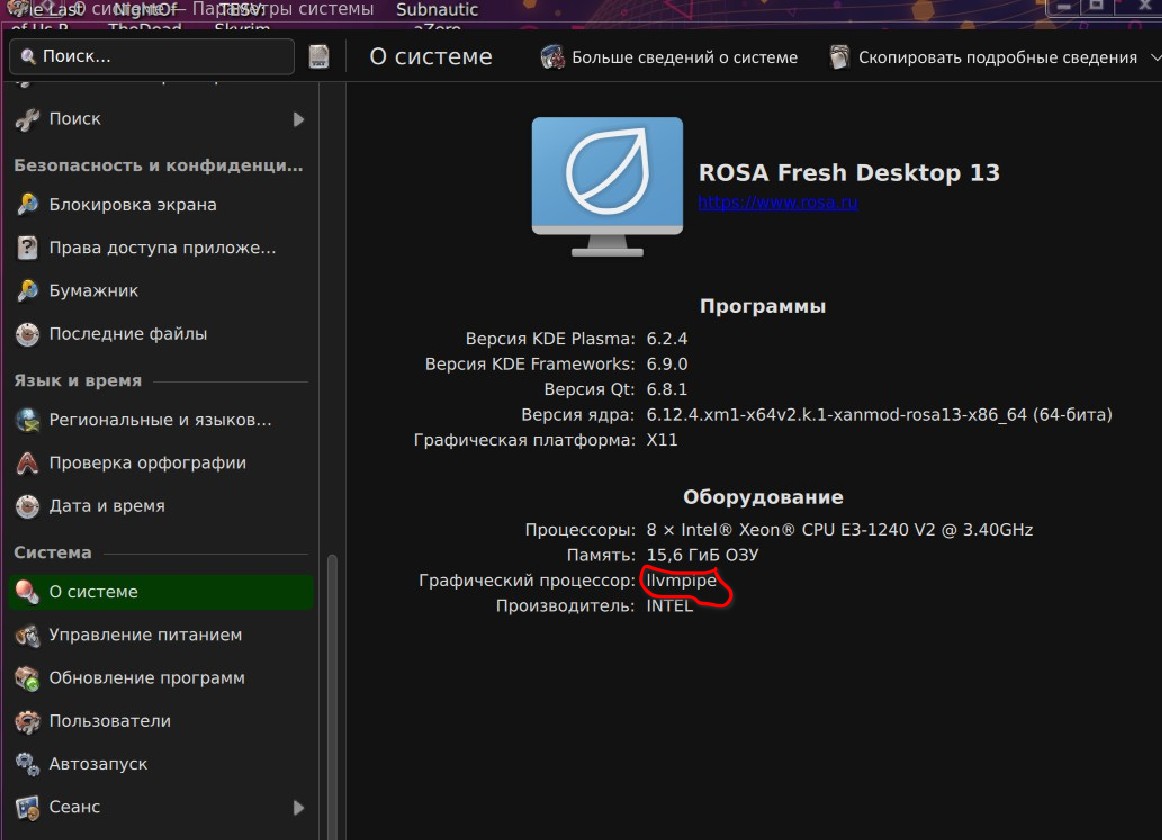Open Управление питанием settings
This screenshot has height=840, width=1162.
tap(161, 635)
